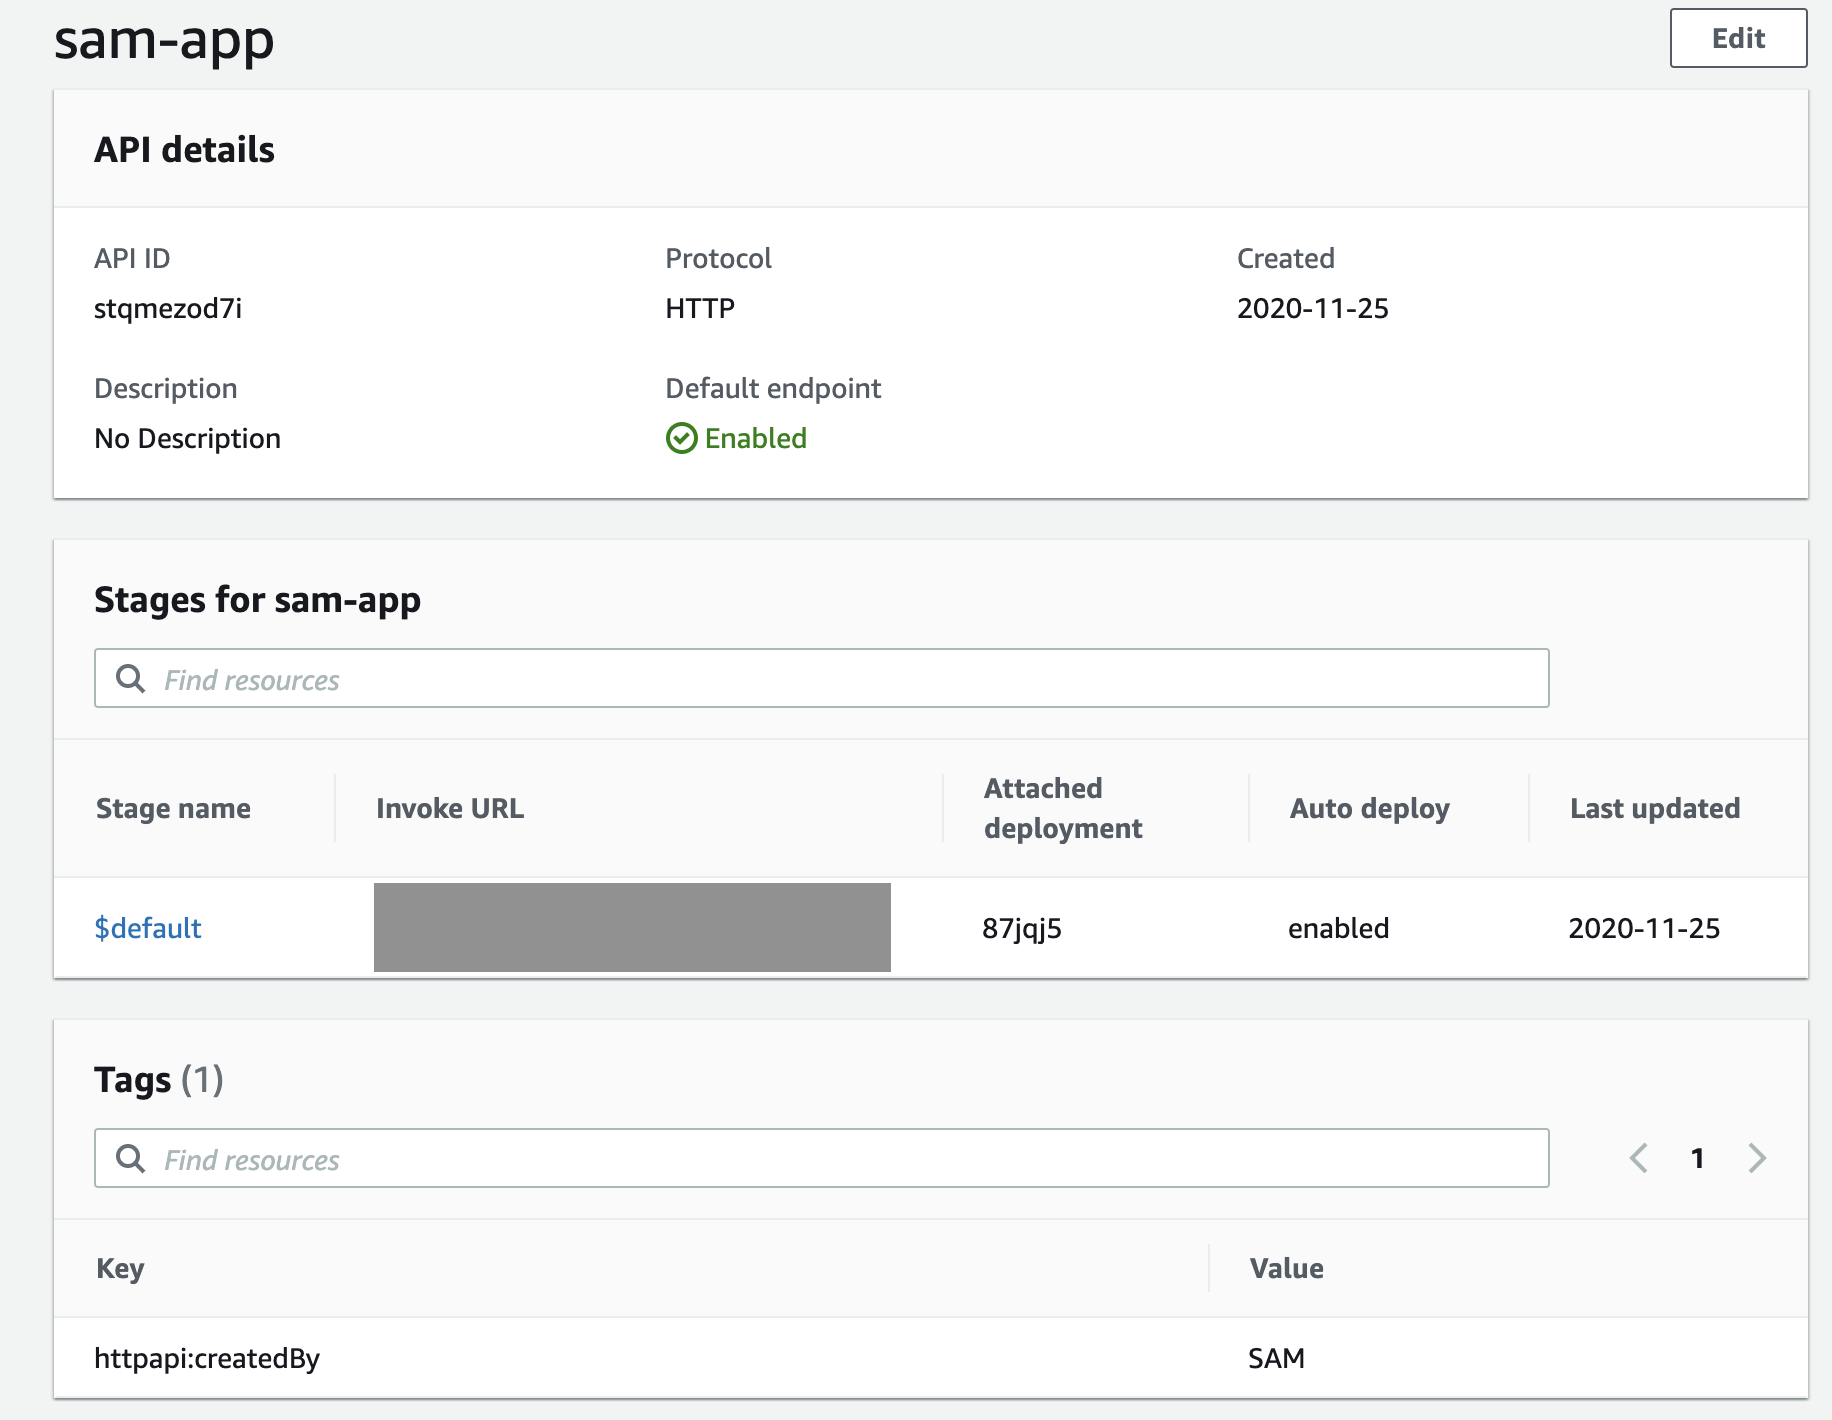Select the httpapi:createdBy tag key

pos(206,1358)
